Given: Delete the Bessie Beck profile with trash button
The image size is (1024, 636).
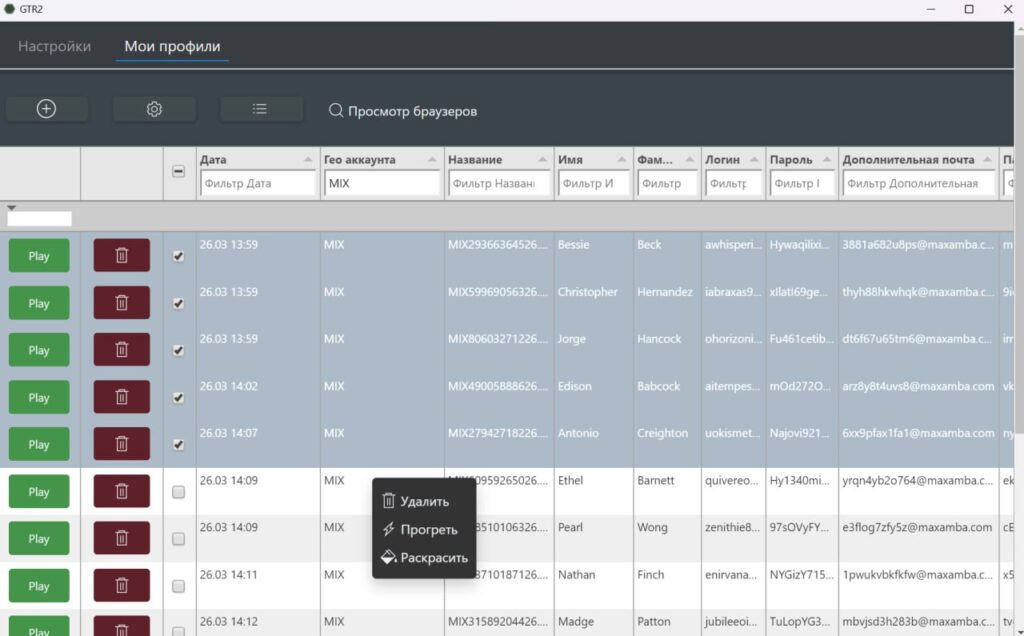Looking at the screenshot, I should (x=121, y=255).
